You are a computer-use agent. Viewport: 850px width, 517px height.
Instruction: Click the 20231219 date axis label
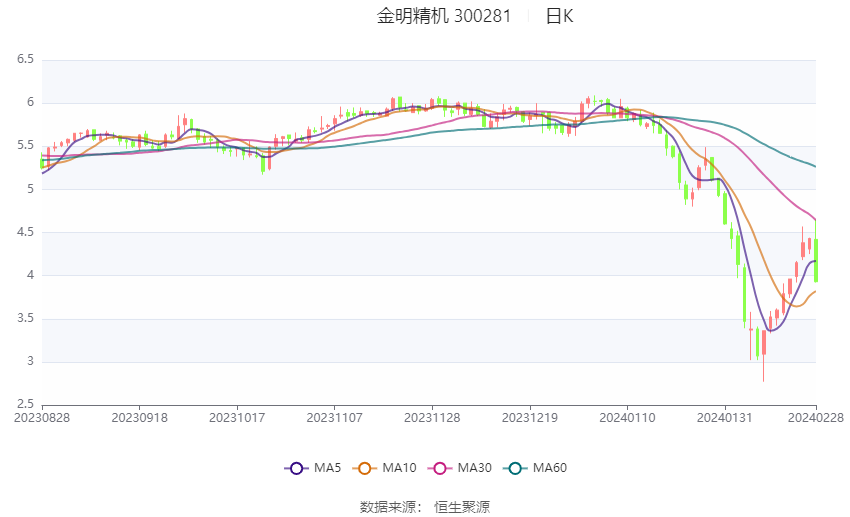point(530,418)
